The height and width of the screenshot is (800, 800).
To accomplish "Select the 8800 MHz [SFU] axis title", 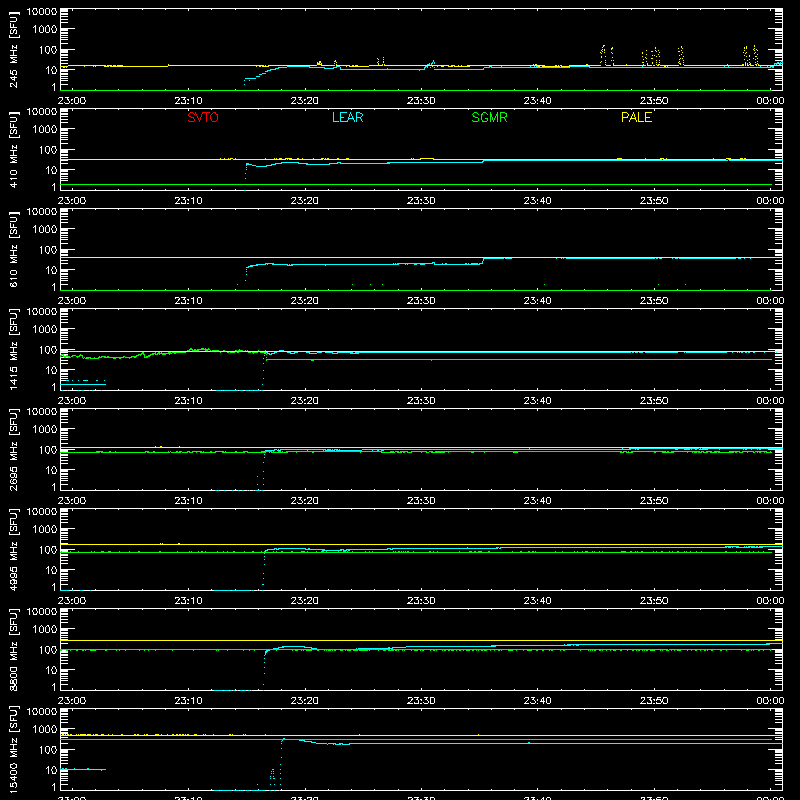I will click(x=14, y=649).
